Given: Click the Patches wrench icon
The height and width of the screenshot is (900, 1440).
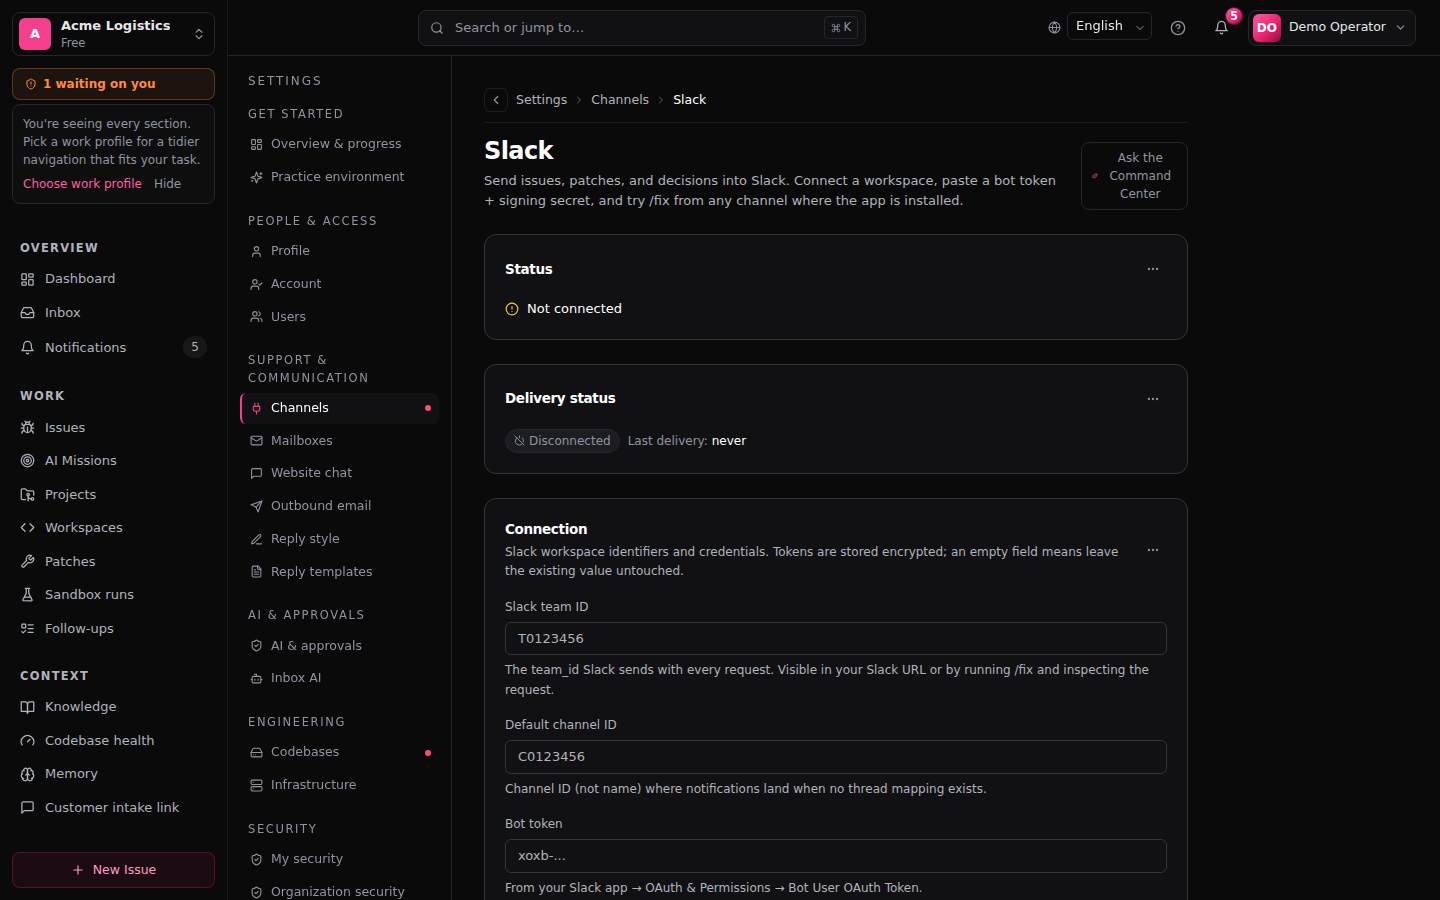Looking at the screenshot, I should click(x=28, y=562).
